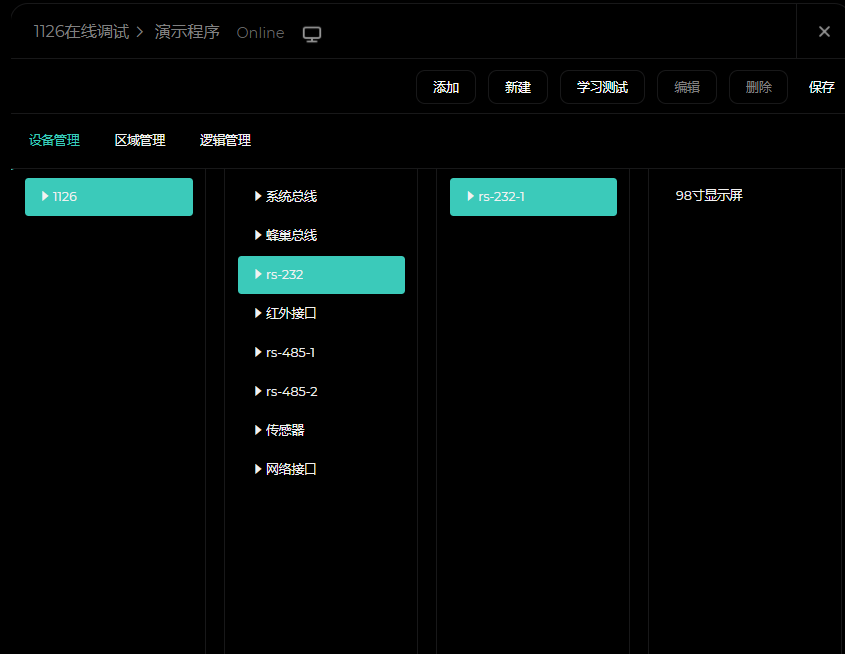Expand the rs-485-1 arrow
This screenshot has height=654, width=845.
(258, 352)
